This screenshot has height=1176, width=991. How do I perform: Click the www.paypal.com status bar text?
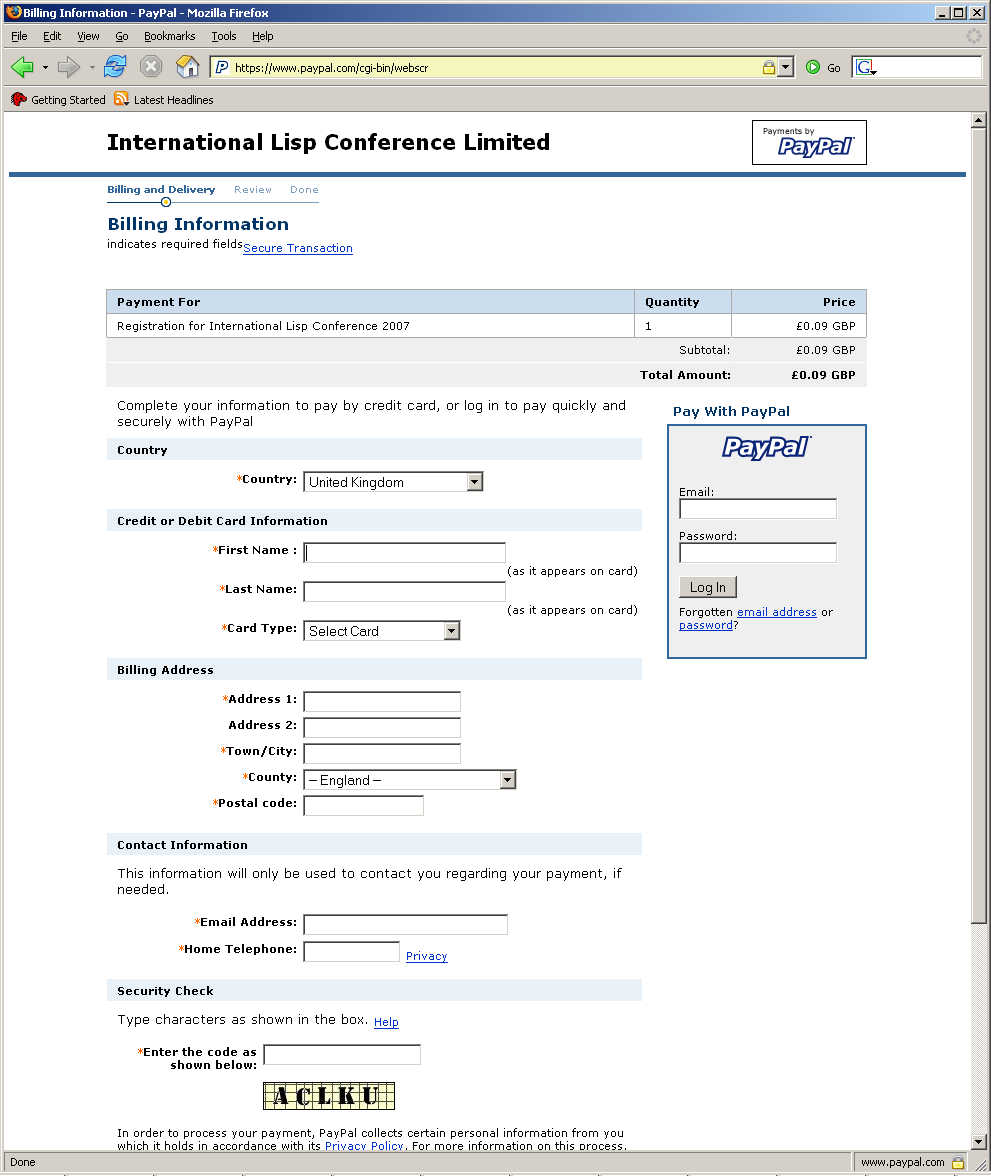[902, 1162]
